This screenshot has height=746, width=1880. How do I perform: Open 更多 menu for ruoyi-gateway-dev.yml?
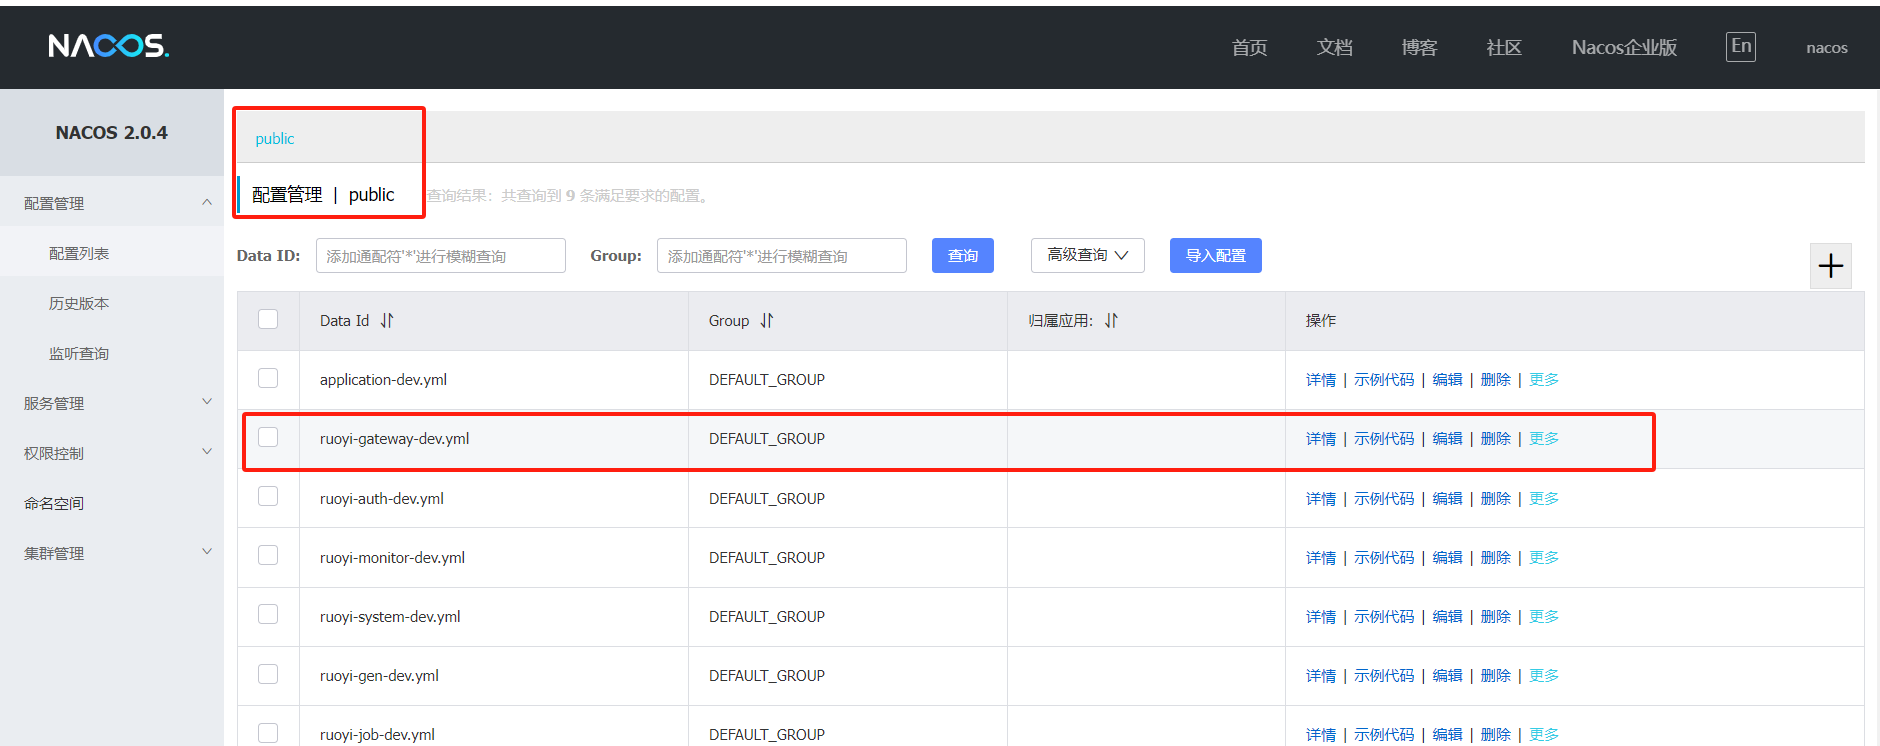[1544, 439]
